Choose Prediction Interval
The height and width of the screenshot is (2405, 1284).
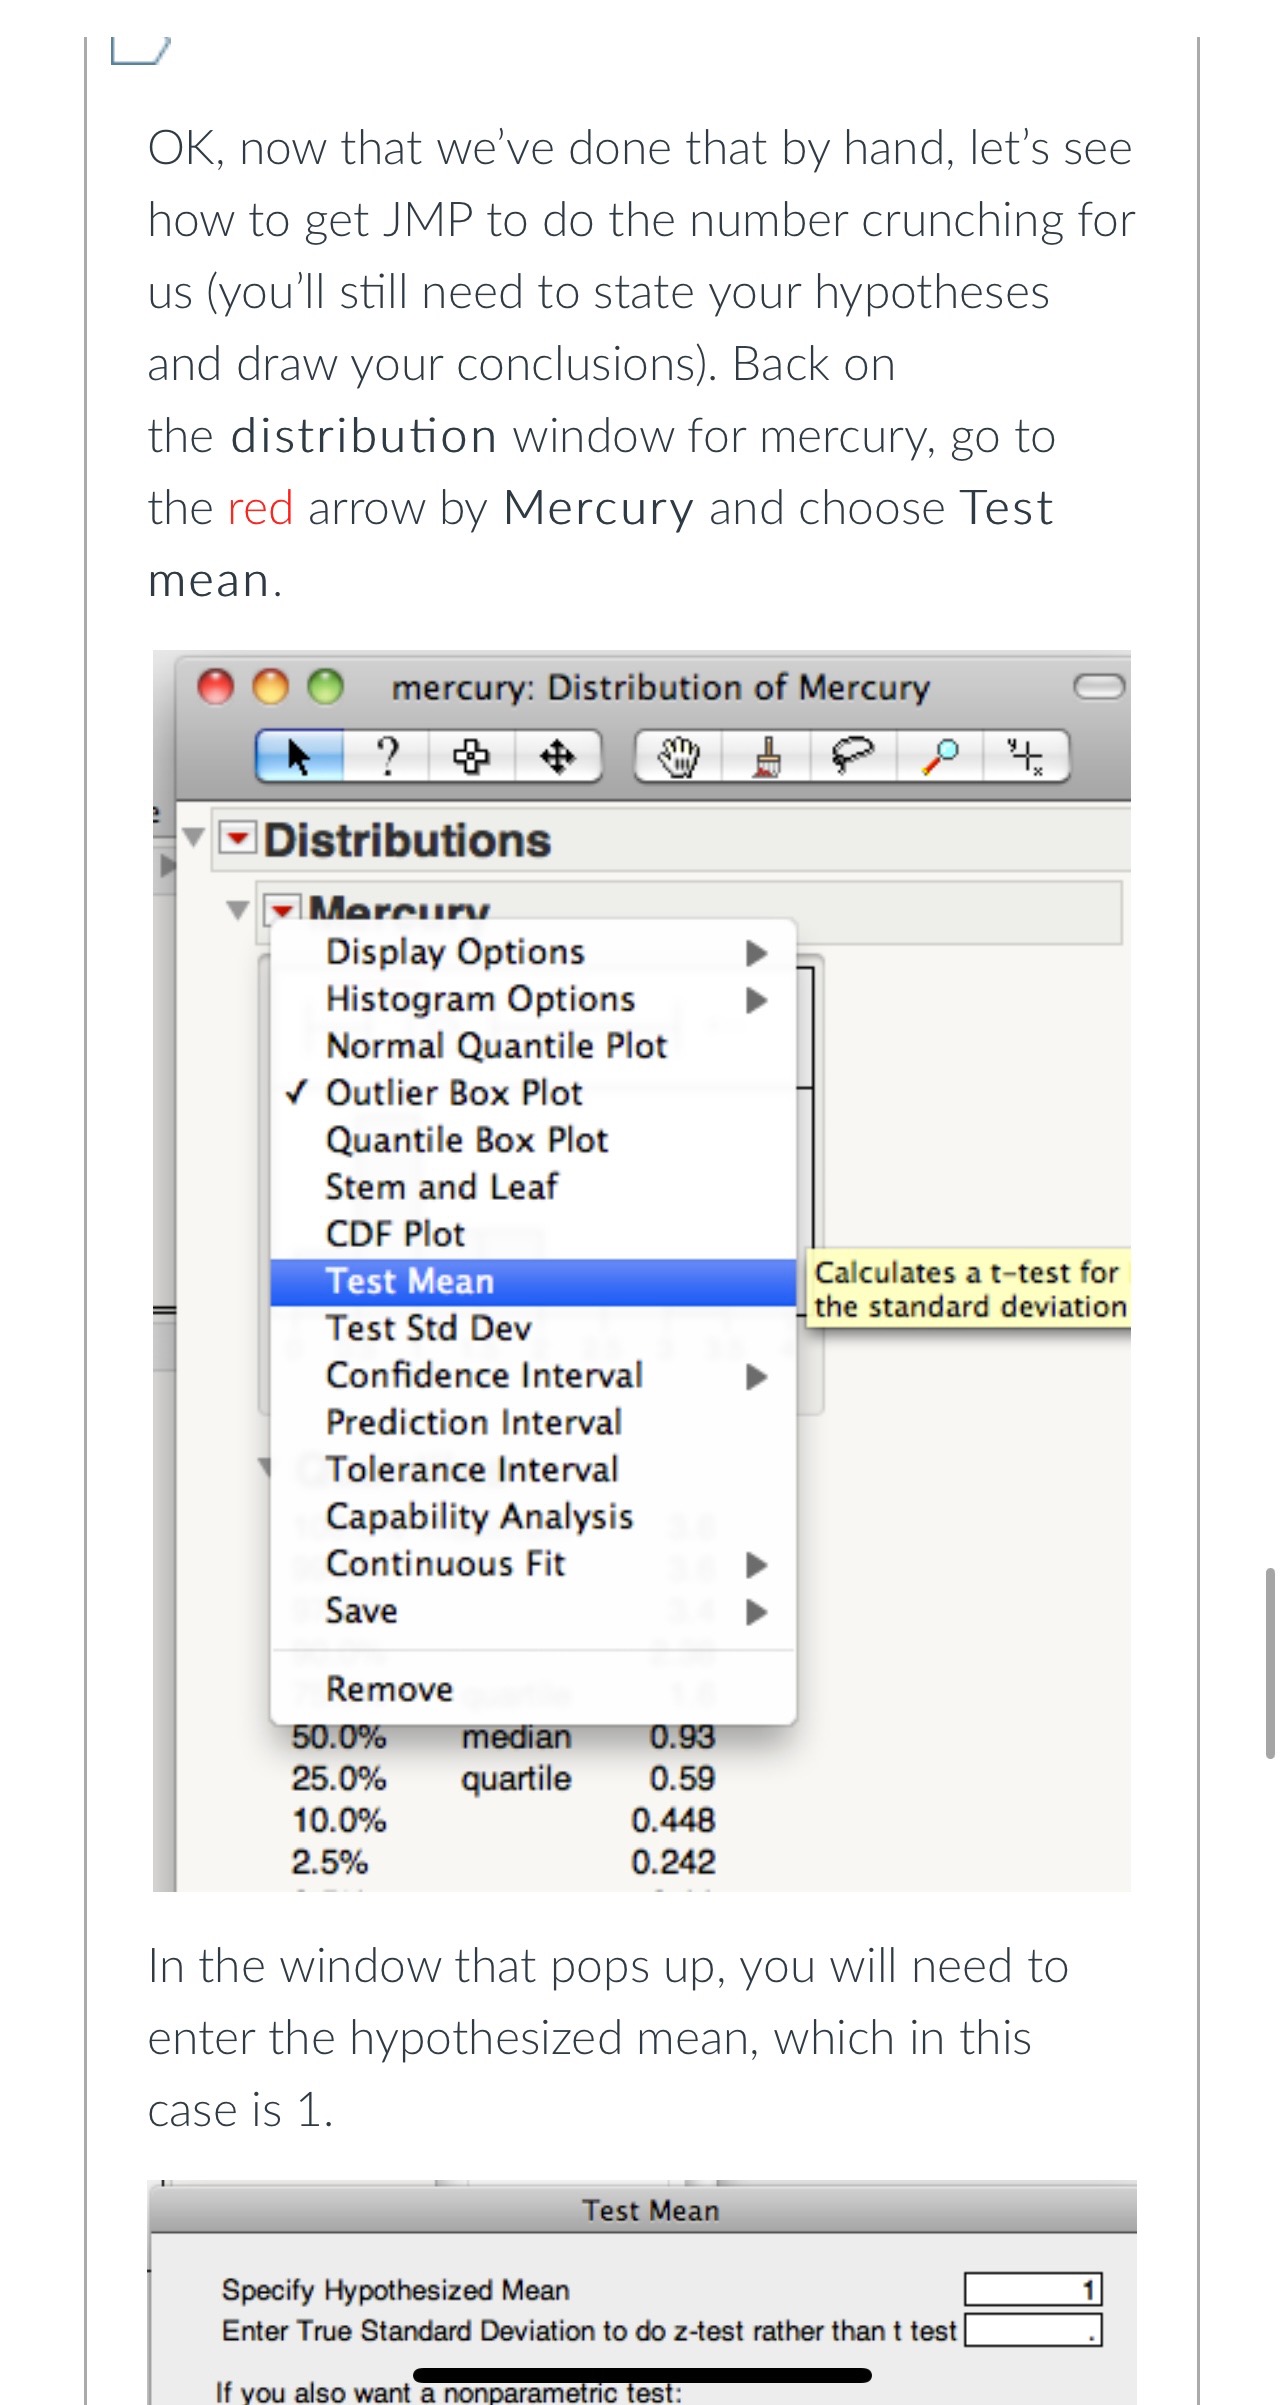533,1423
